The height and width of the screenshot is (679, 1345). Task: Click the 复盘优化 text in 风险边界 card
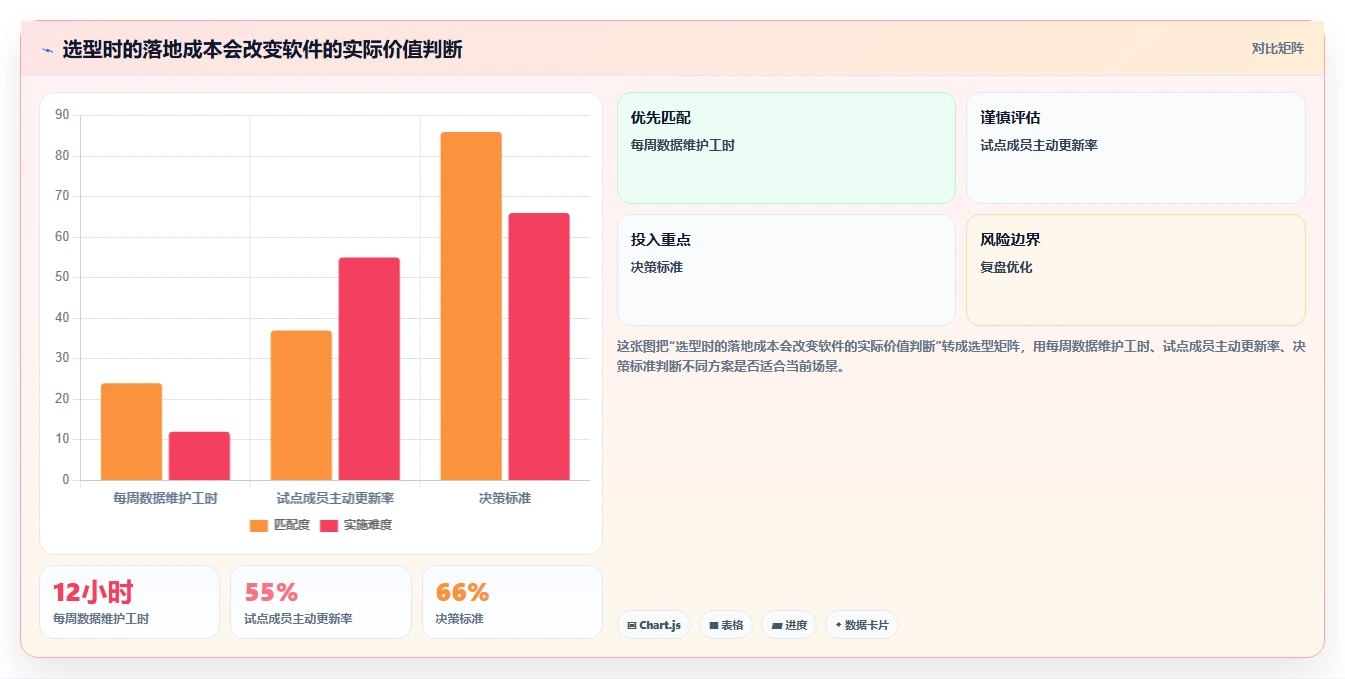tap(1006, 268)
